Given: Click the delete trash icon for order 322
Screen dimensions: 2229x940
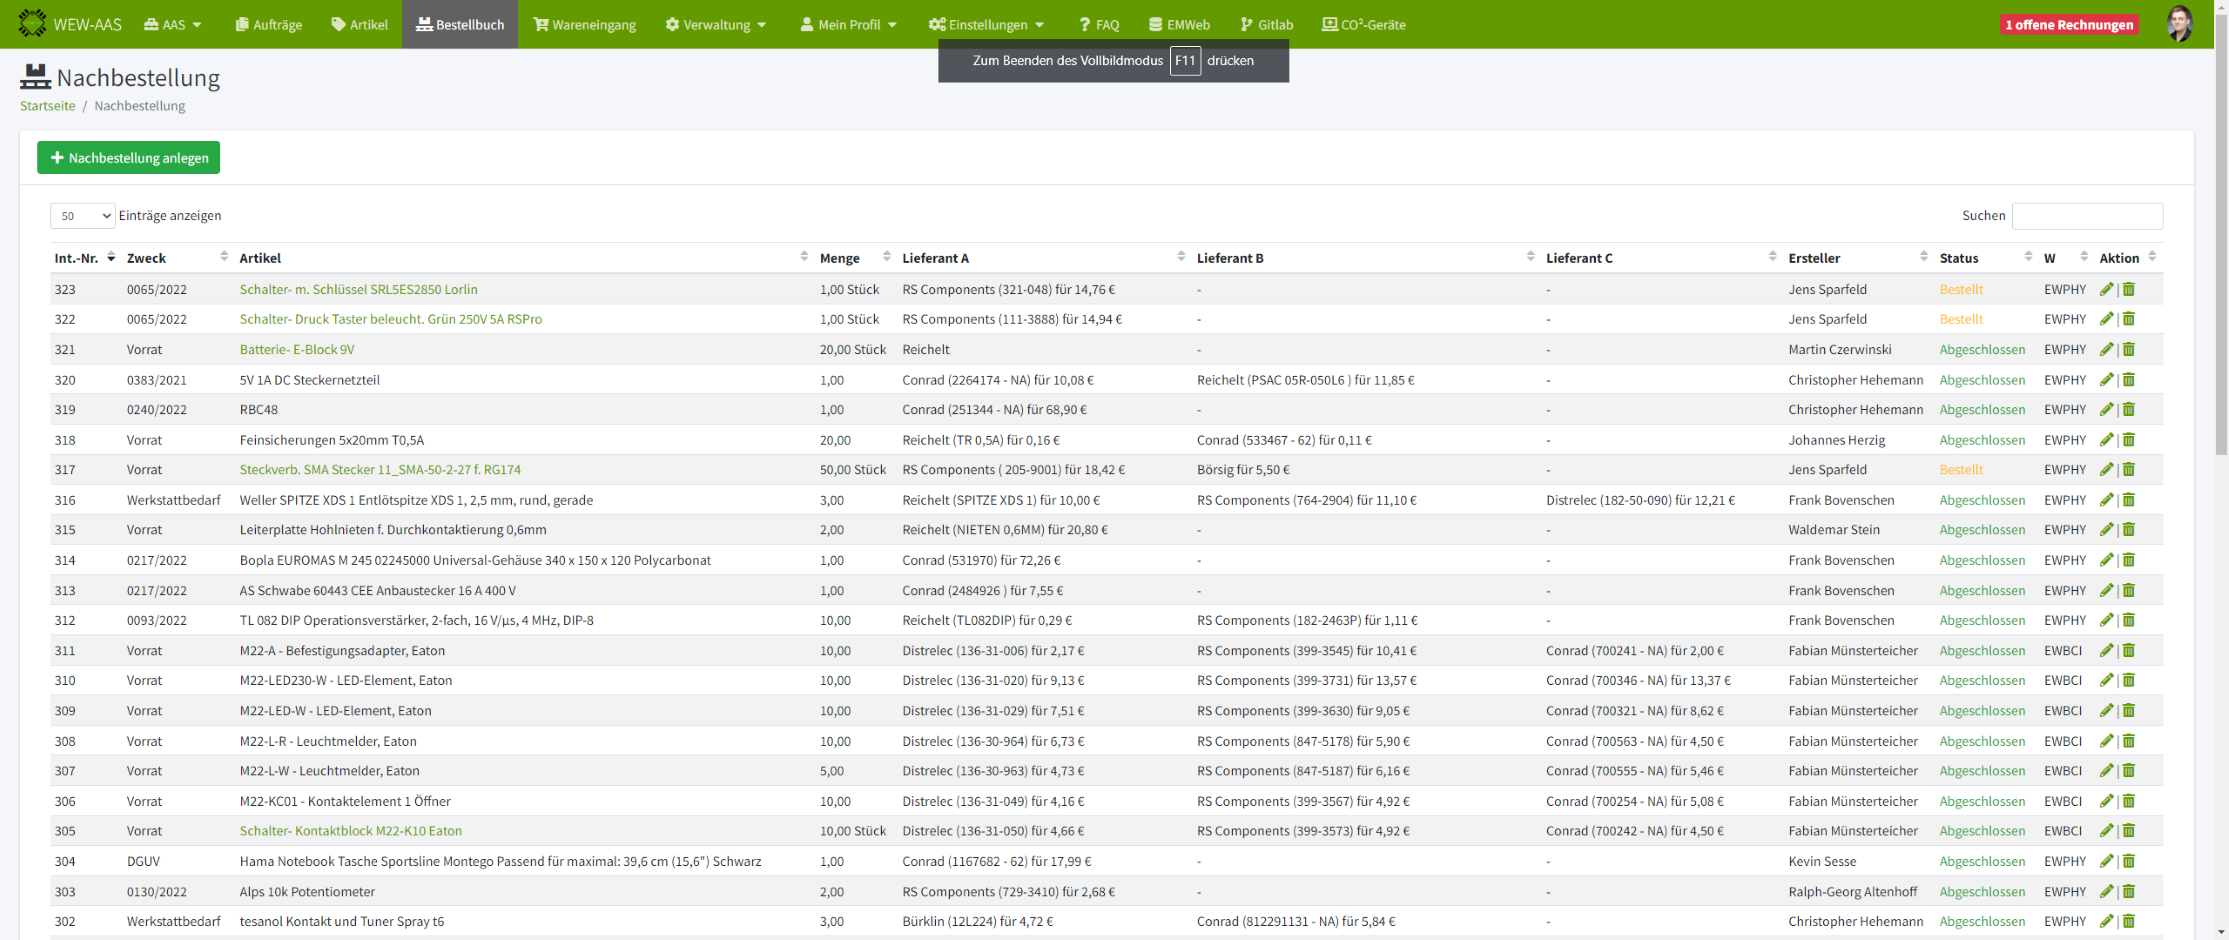Looking at the screenshot, I should point(2129,319).
